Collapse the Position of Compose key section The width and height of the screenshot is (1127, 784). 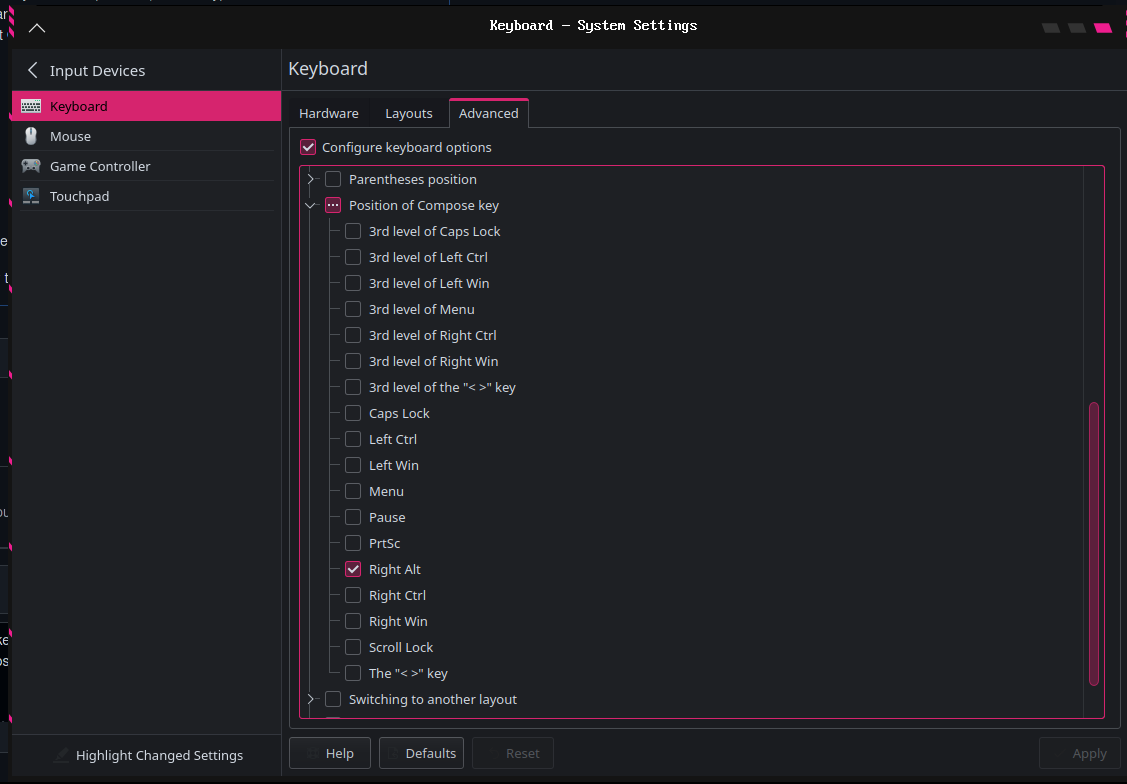coord(310,205)
